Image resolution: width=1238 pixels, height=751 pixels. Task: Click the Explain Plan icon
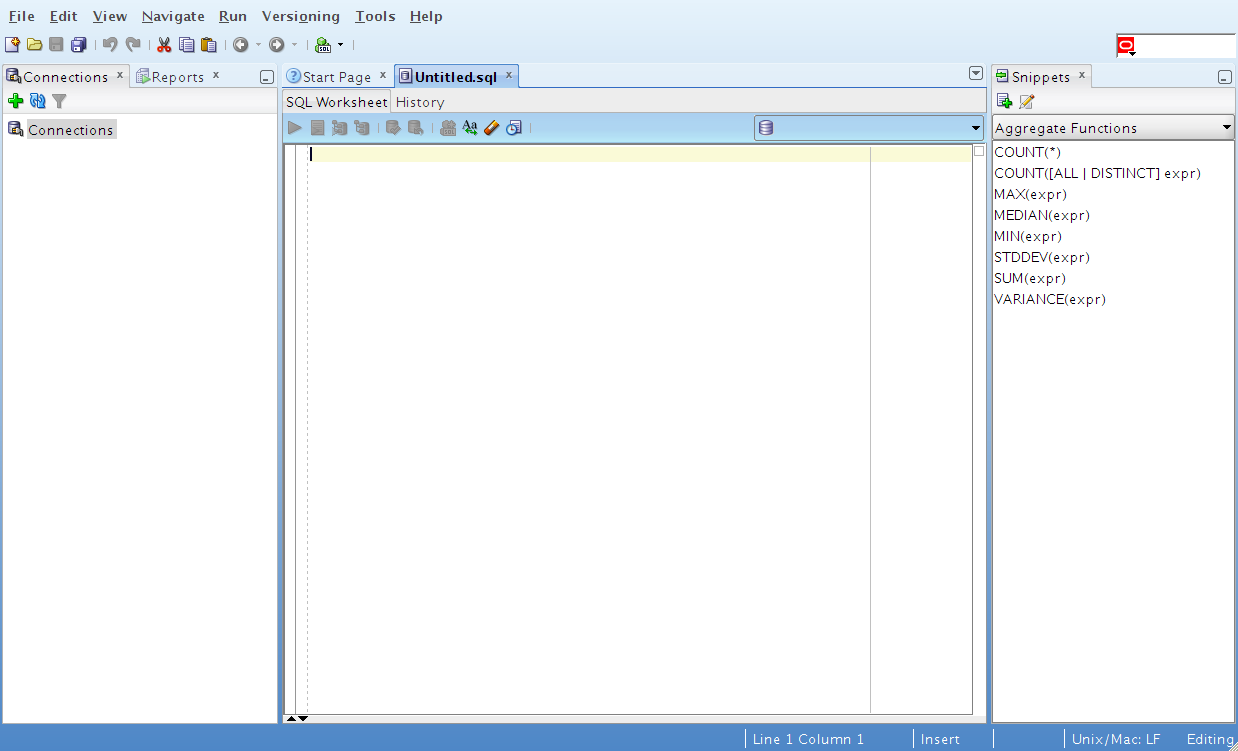[339, 127]
